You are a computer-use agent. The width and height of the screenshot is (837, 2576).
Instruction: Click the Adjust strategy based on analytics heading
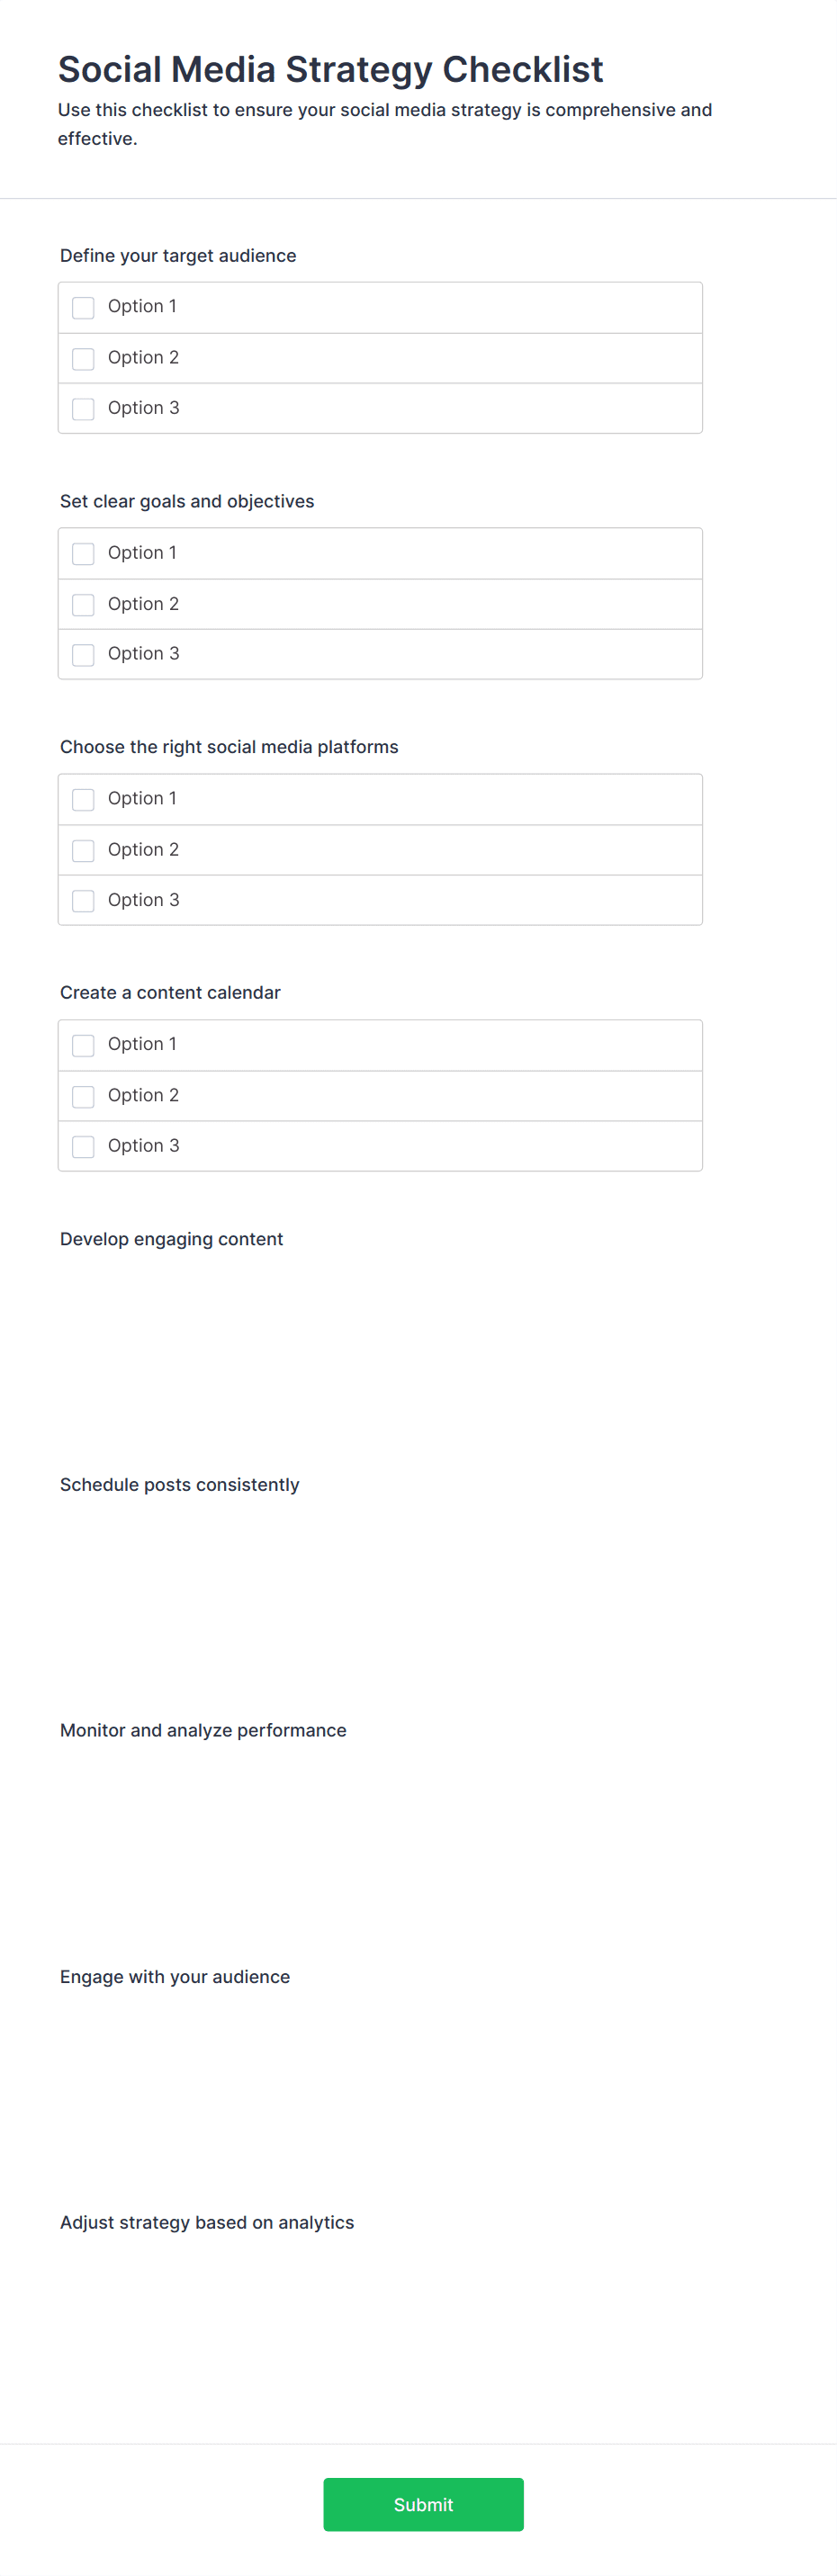coord(207,2223)
